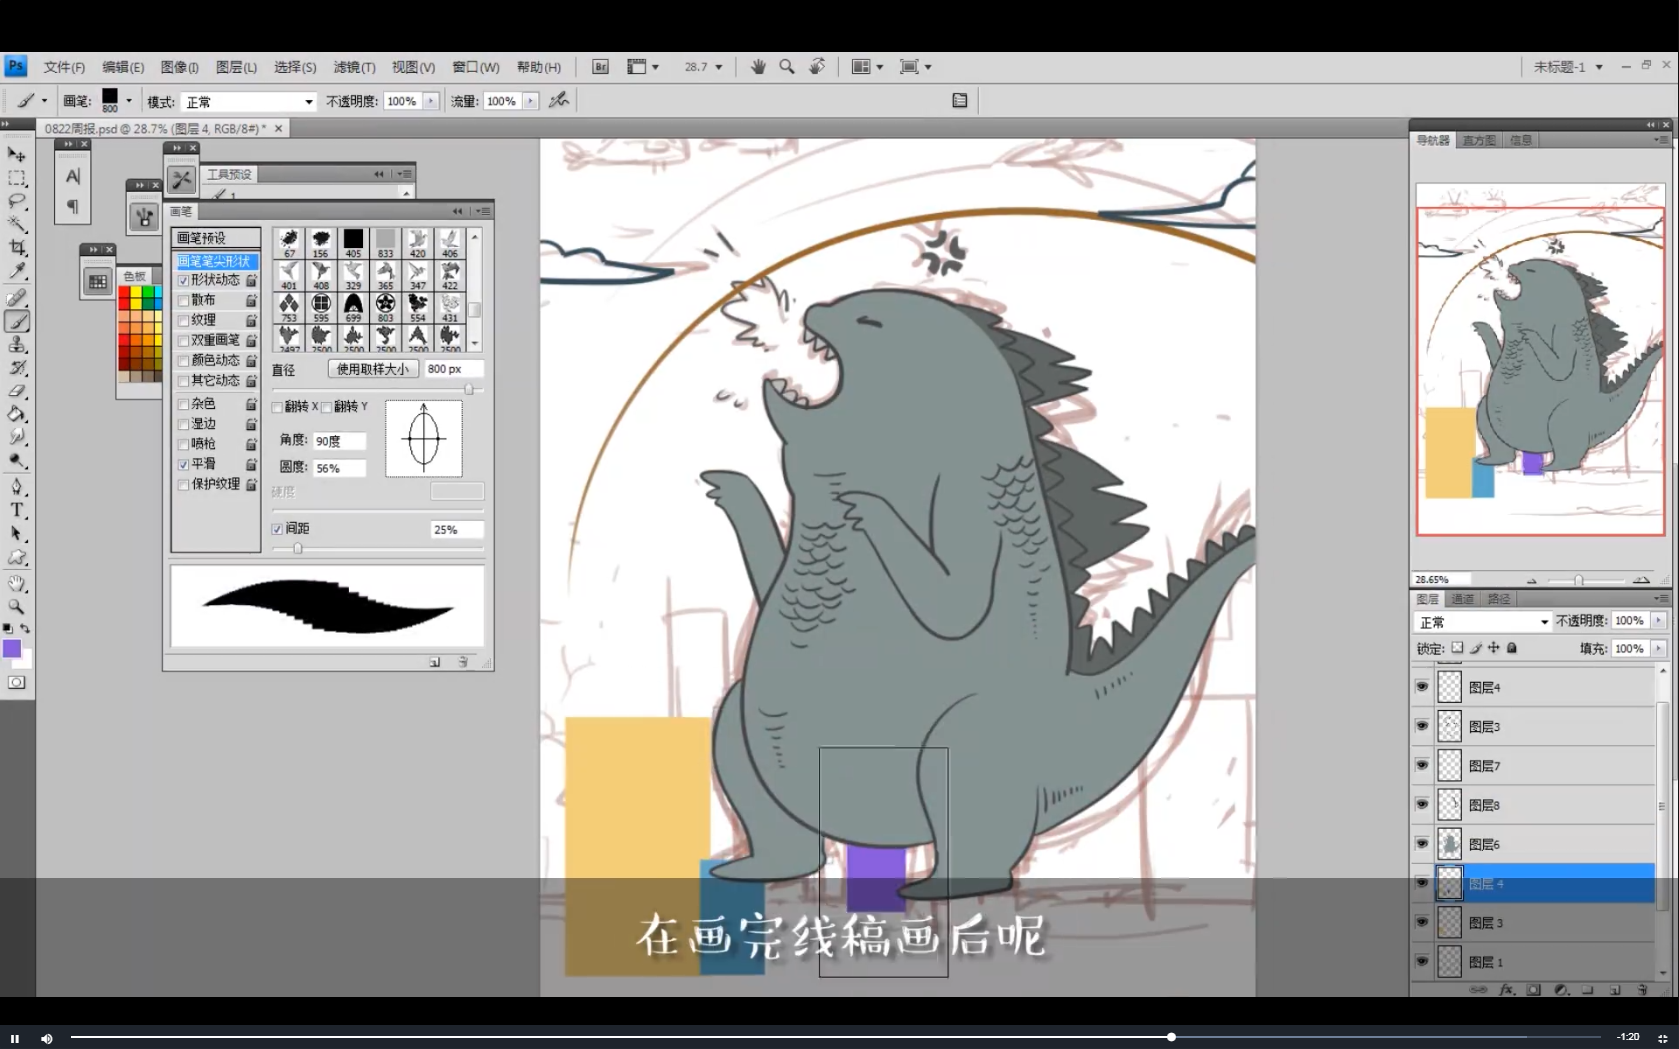Toggle the 间距 checkbox
The width and height of the screenshot is (1679, 1049).
click(277, 529)
